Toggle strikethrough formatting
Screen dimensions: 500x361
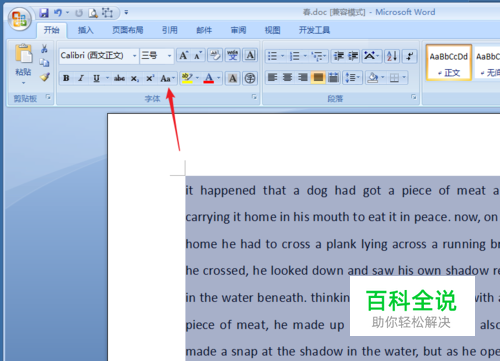point(119,78)
